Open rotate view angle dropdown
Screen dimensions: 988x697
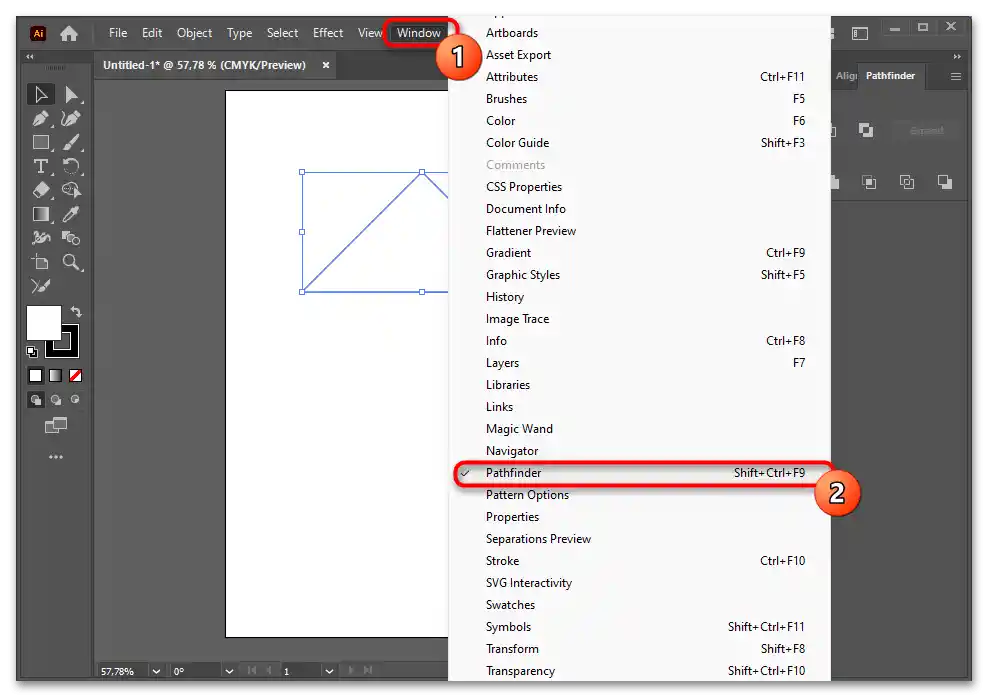pos(229,671)
